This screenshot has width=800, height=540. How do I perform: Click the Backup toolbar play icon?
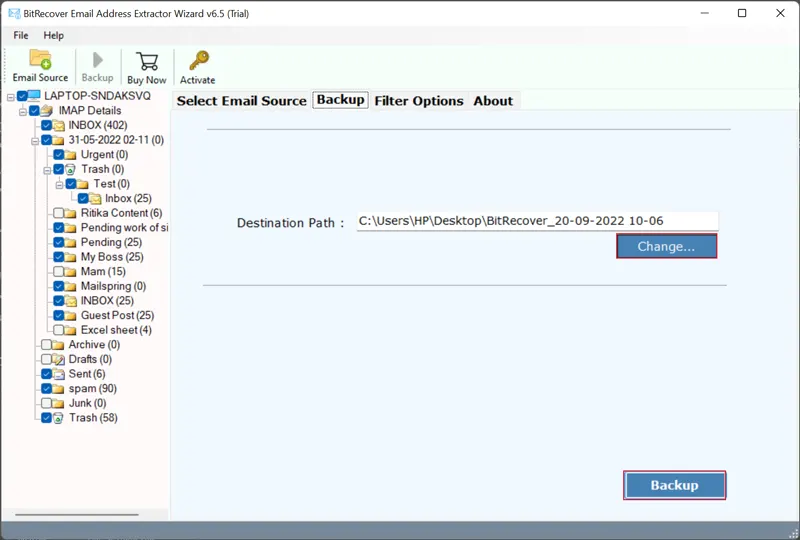(x=97, y=60)
